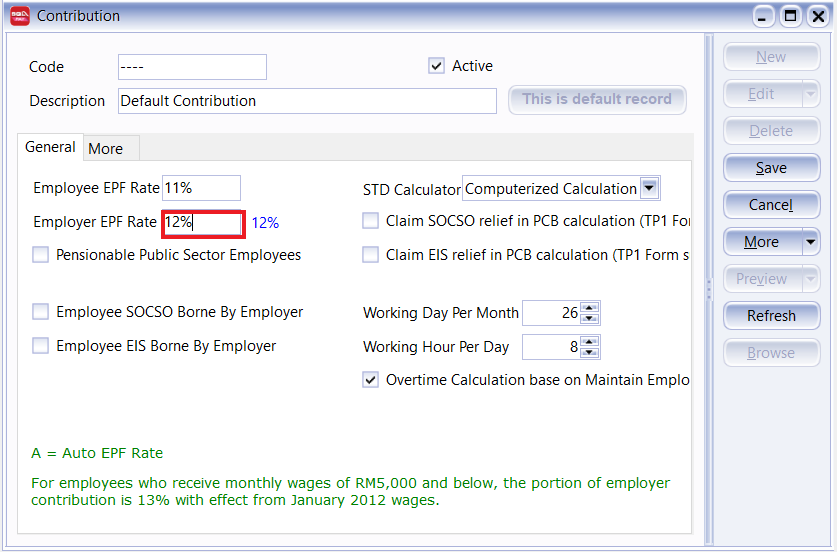Expand the Edit button dropdown arrow
Screen dimensions: 837x552
(x=811, y=94)
